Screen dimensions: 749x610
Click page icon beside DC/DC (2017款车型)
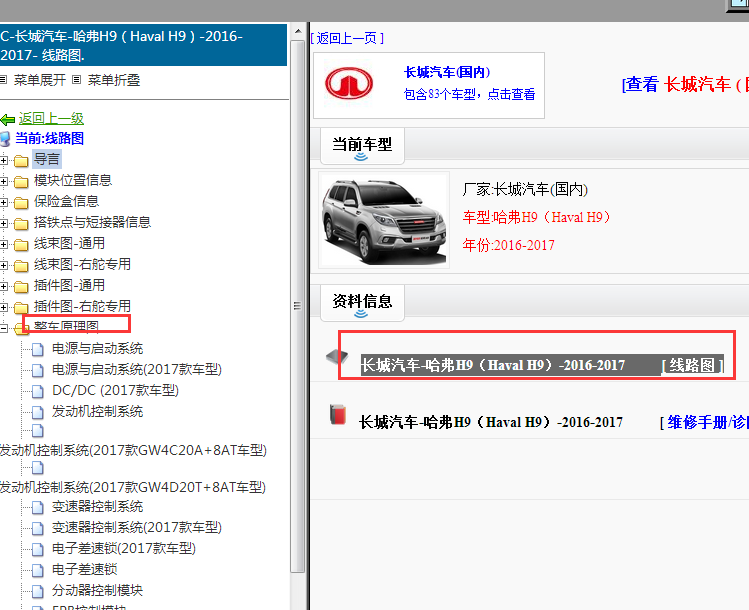pos(38,392)
